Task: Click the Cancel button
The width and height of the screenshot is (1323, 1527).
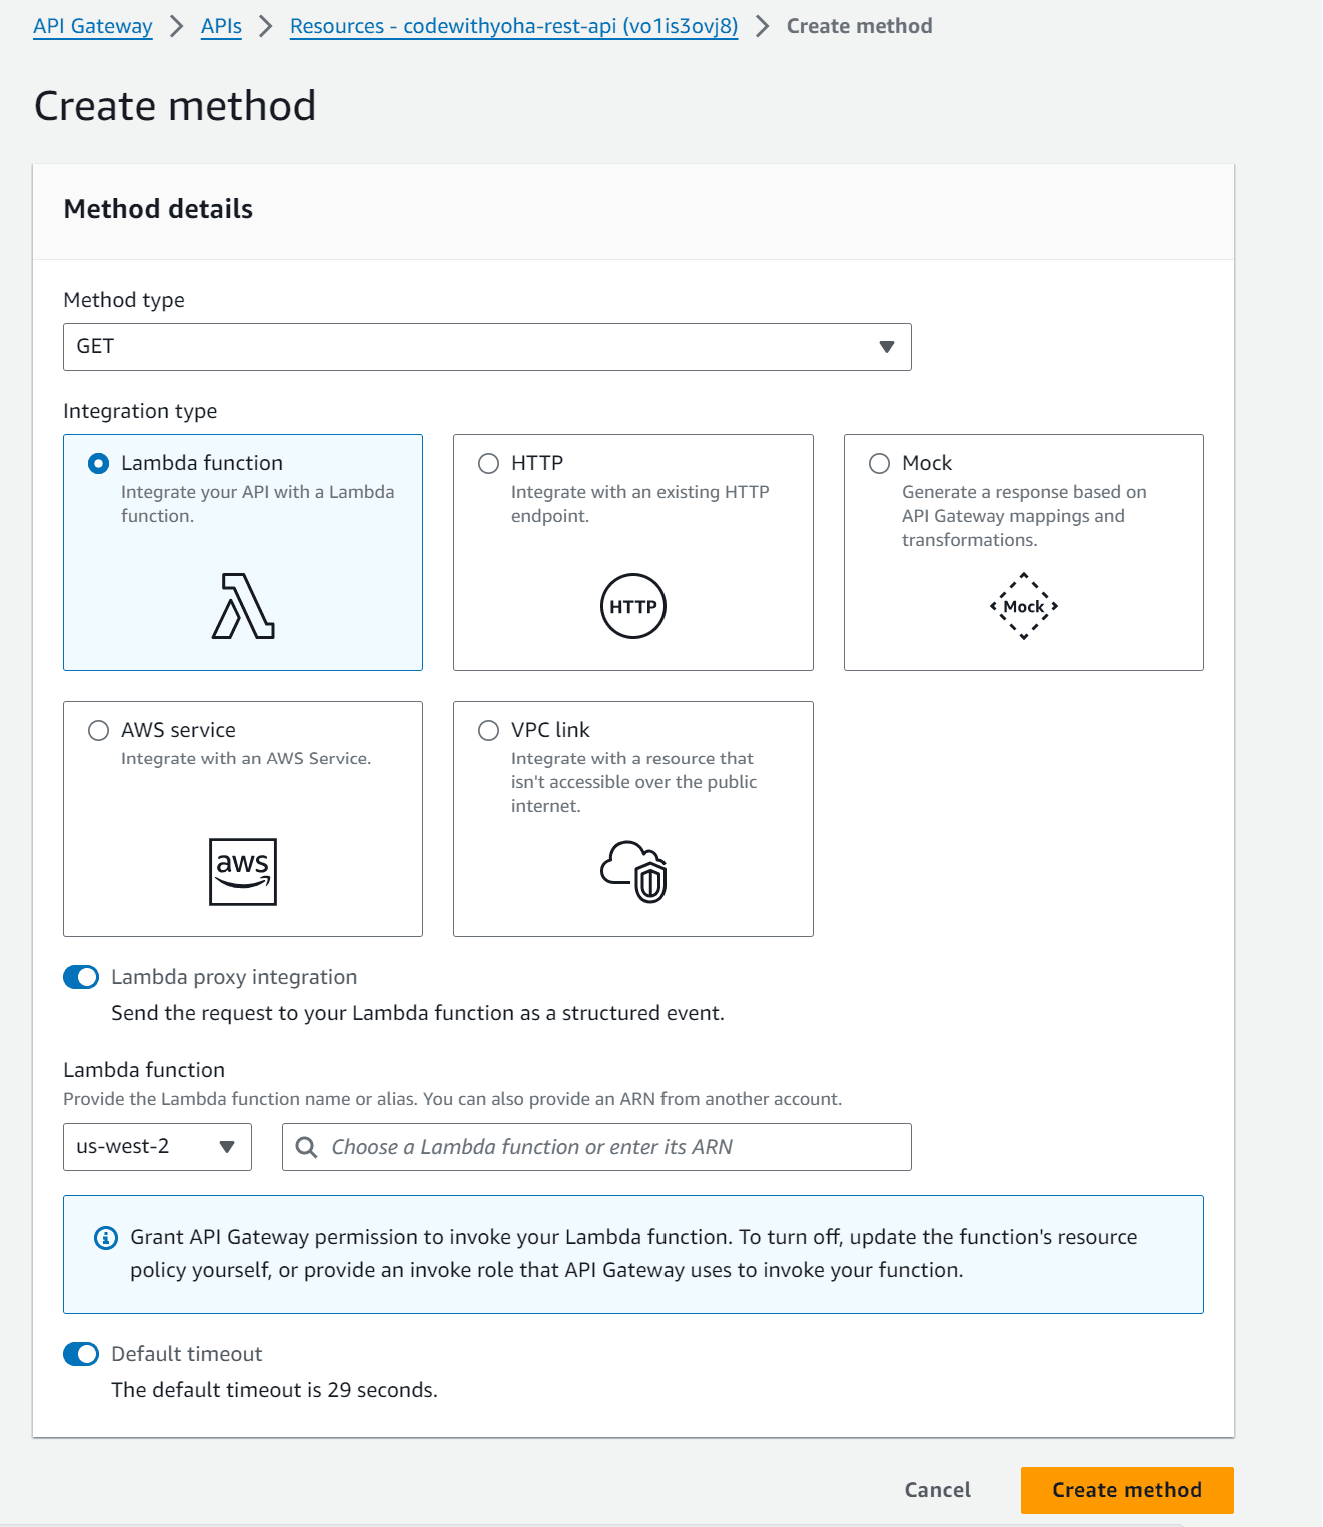Action: (937, 1490)
